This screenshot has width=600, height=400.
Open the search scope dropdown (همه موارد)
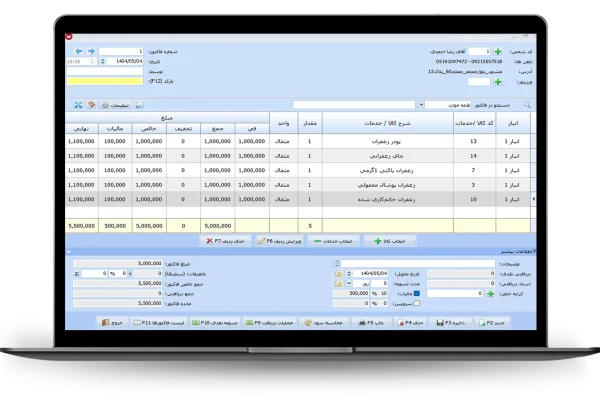tap(421, 104)
